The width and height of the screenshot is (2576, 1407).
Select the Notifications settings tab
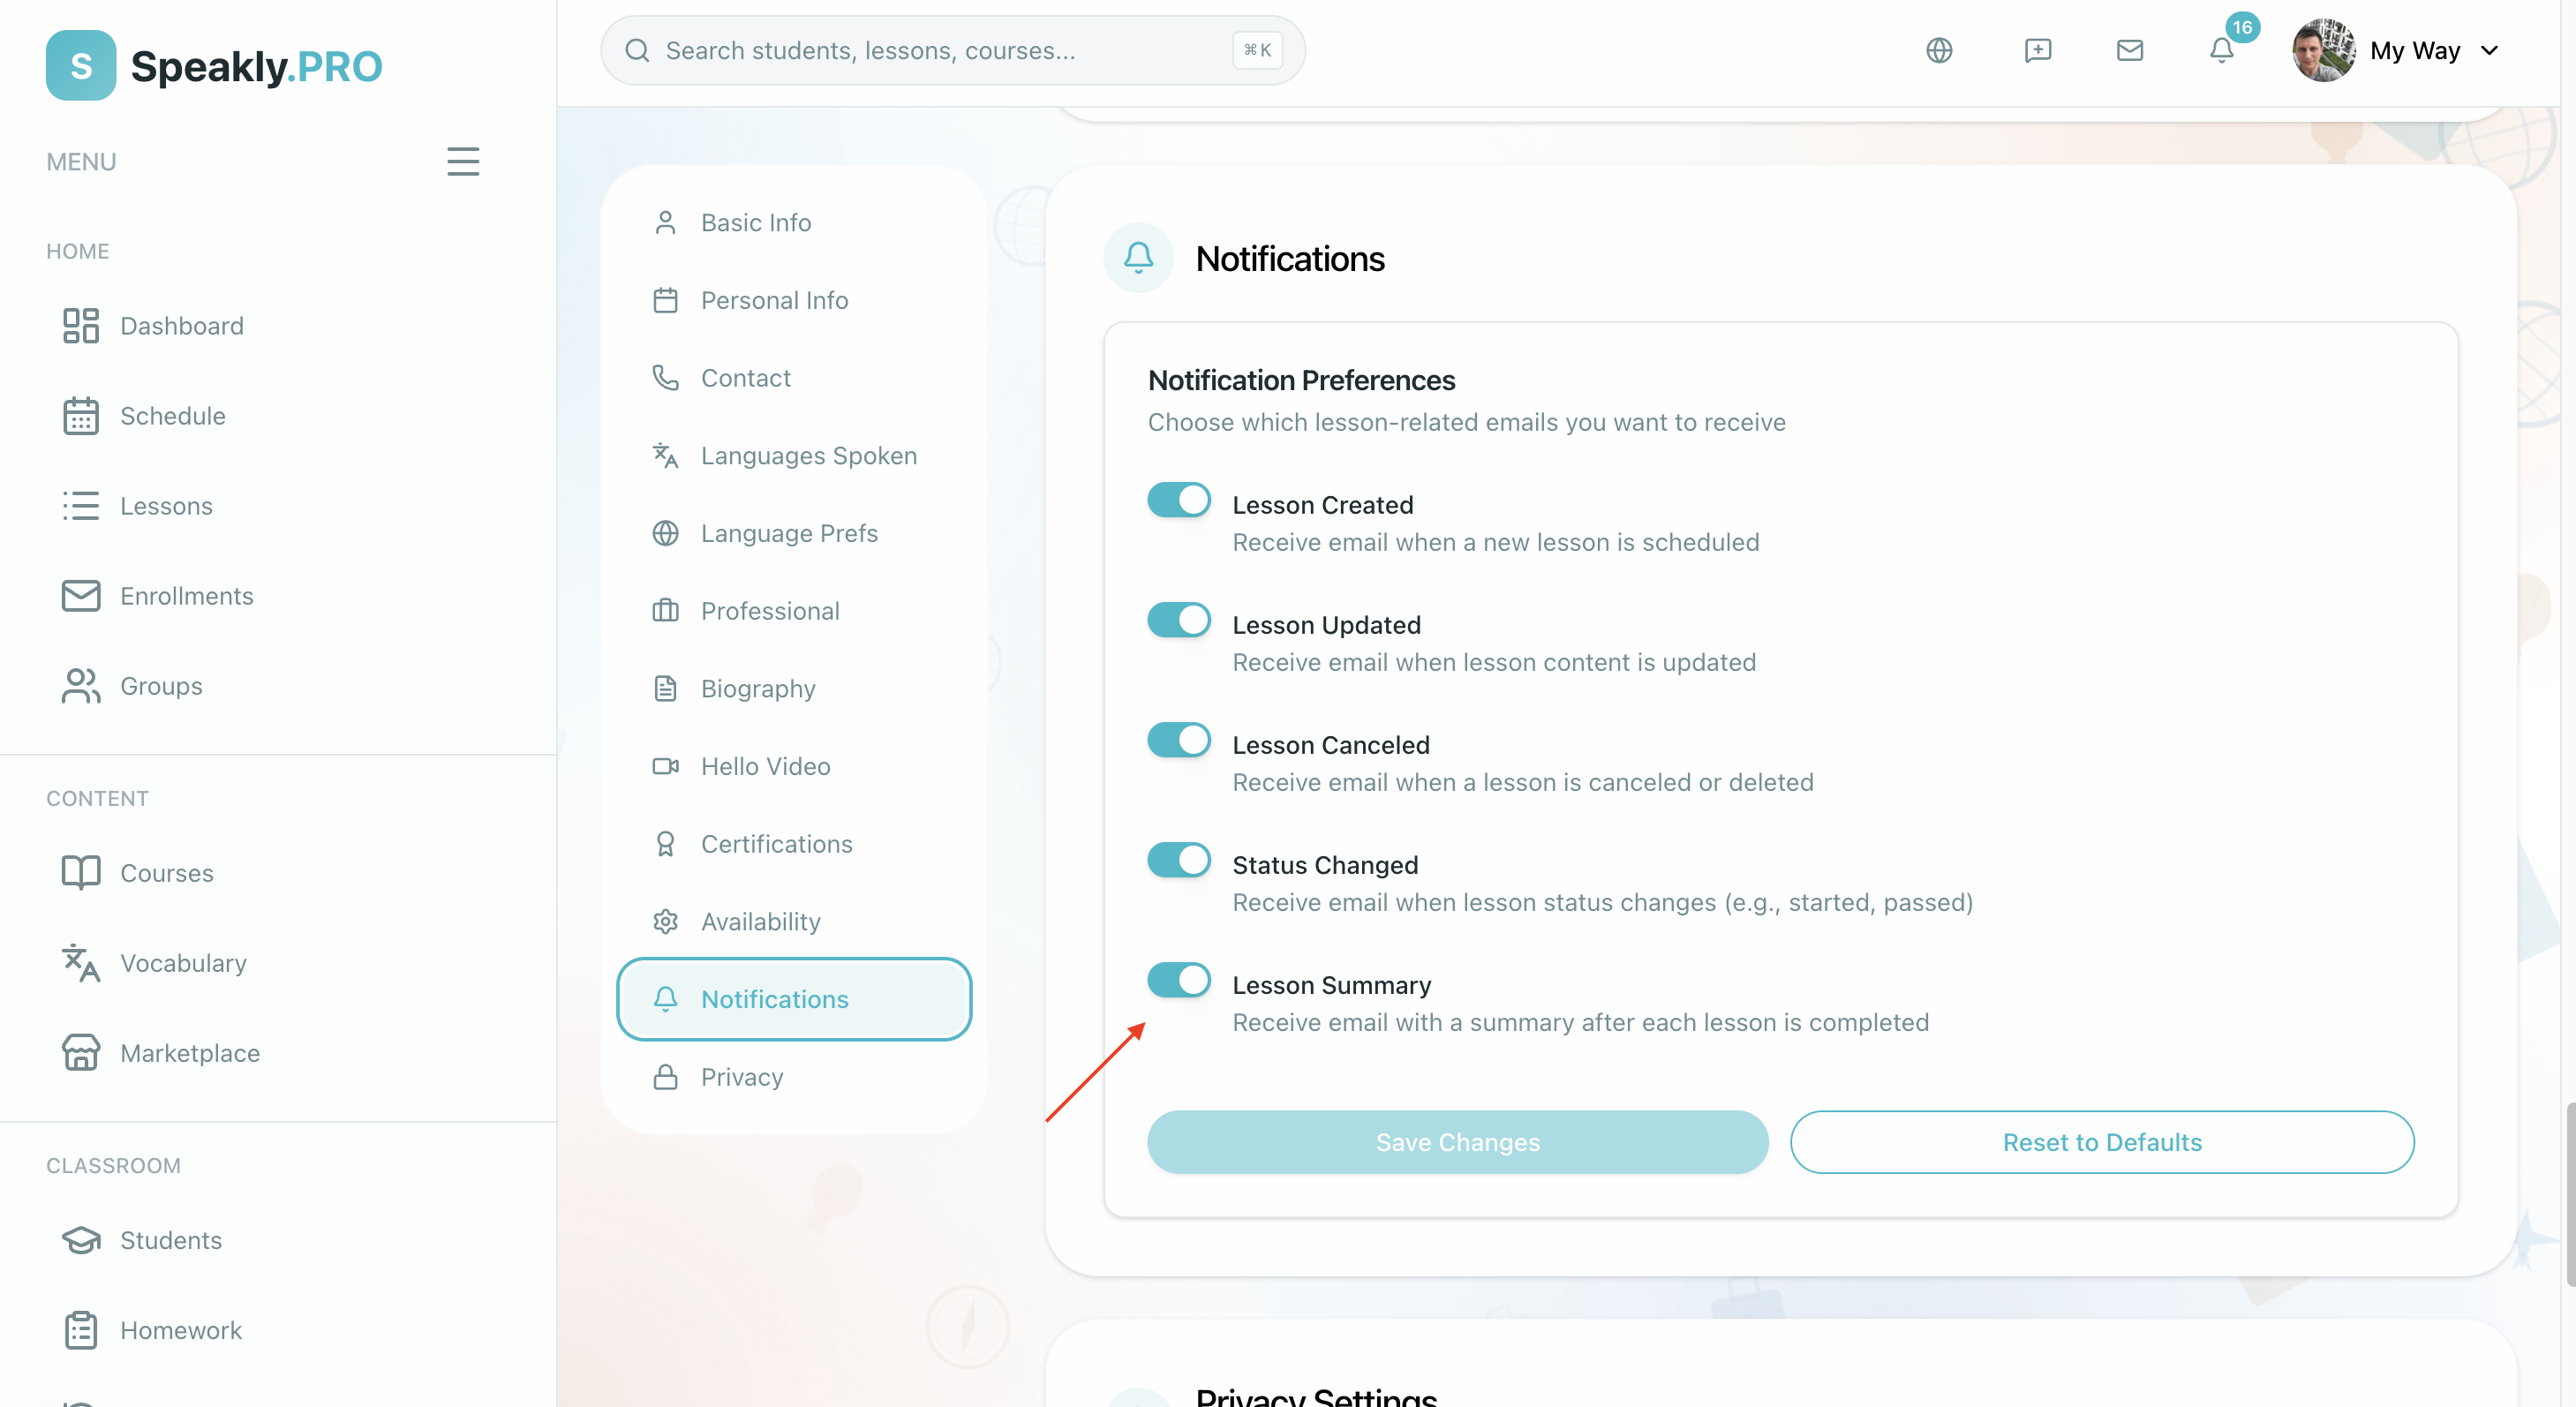(x=794, y=999)
